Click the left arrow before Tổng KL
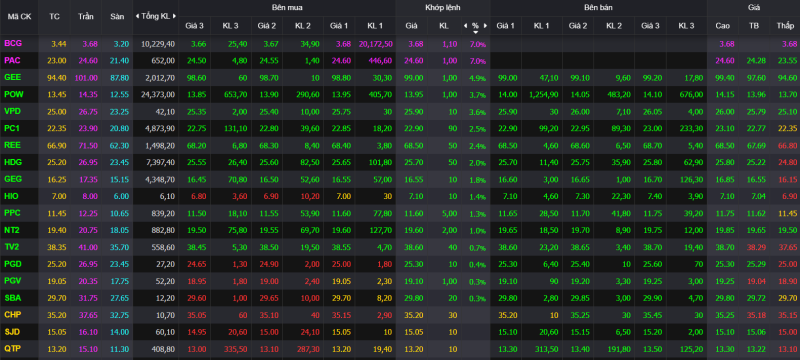The width and height of the screenshot is (800, 360). [x=137, y=16]
